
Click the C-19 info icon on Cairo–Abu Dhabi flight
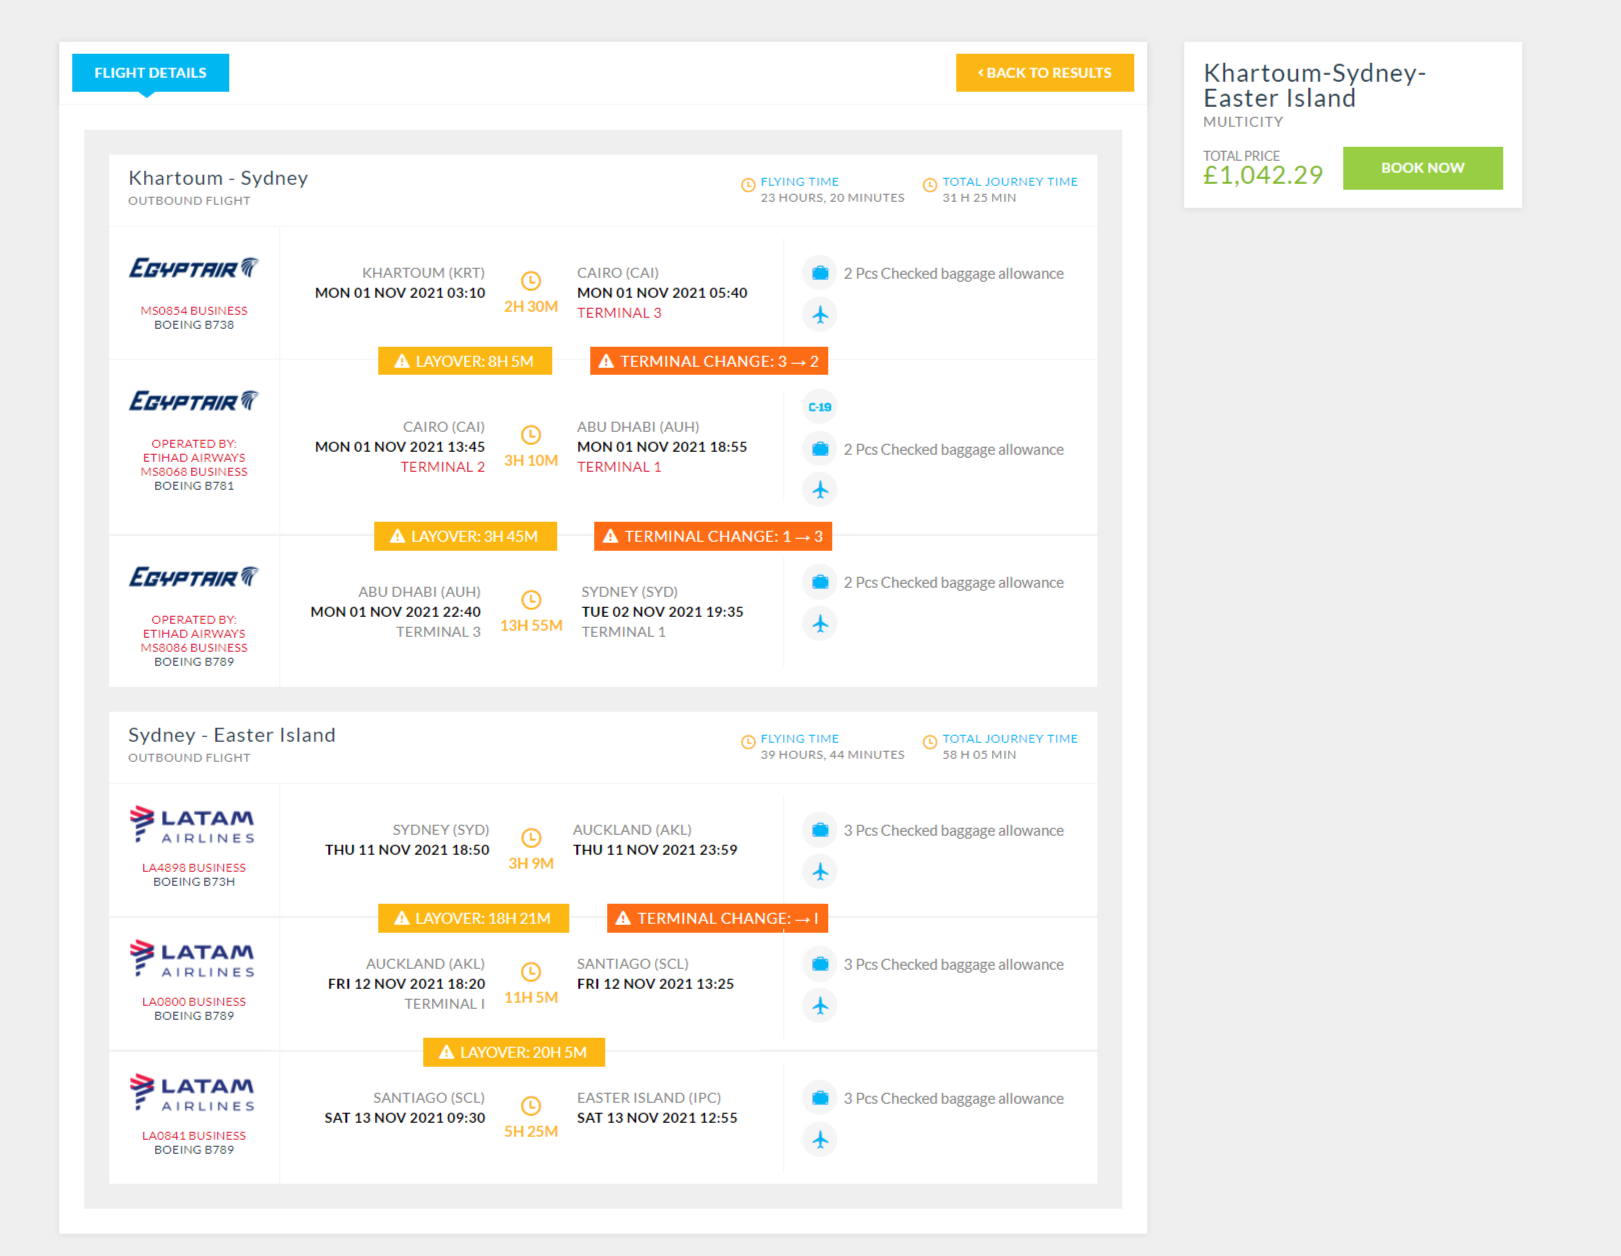(820, 407)
